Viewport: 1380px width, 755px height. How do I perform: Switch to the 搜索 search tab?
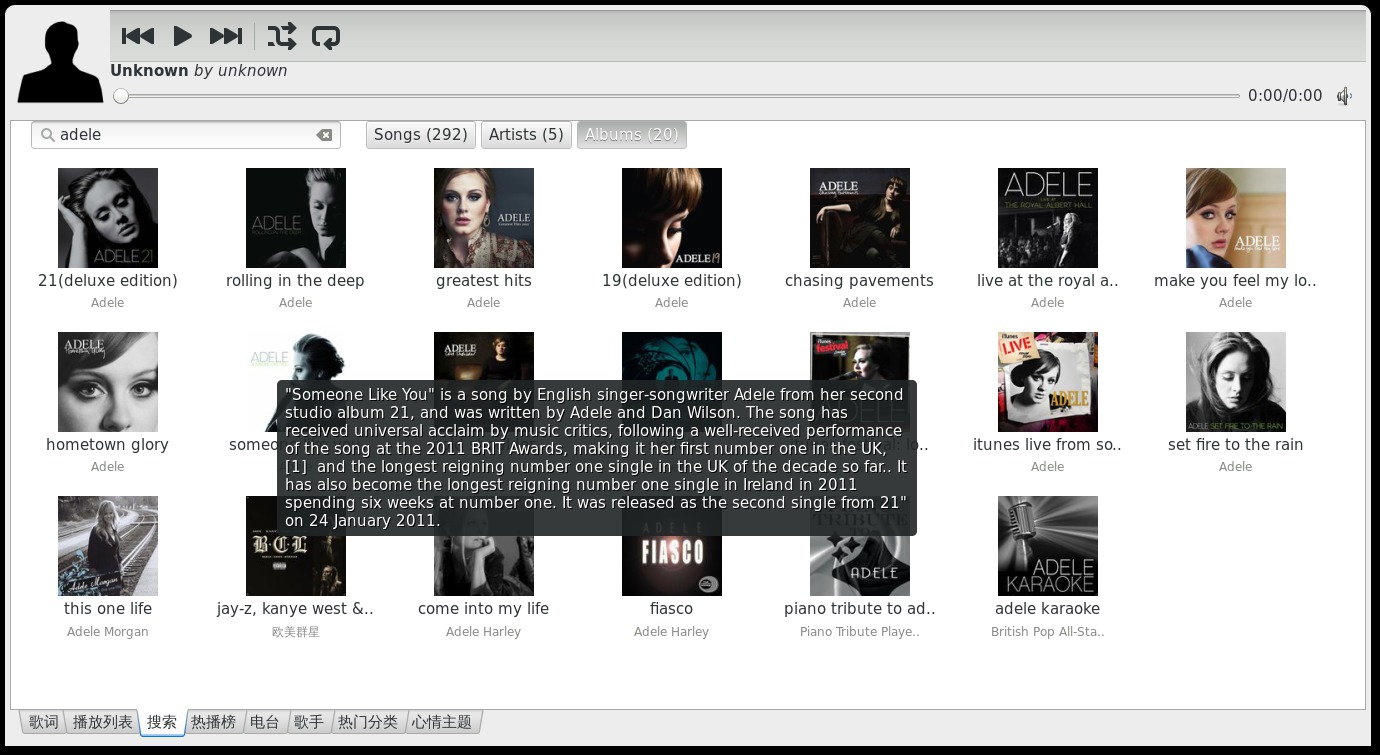tap(162, 722)
